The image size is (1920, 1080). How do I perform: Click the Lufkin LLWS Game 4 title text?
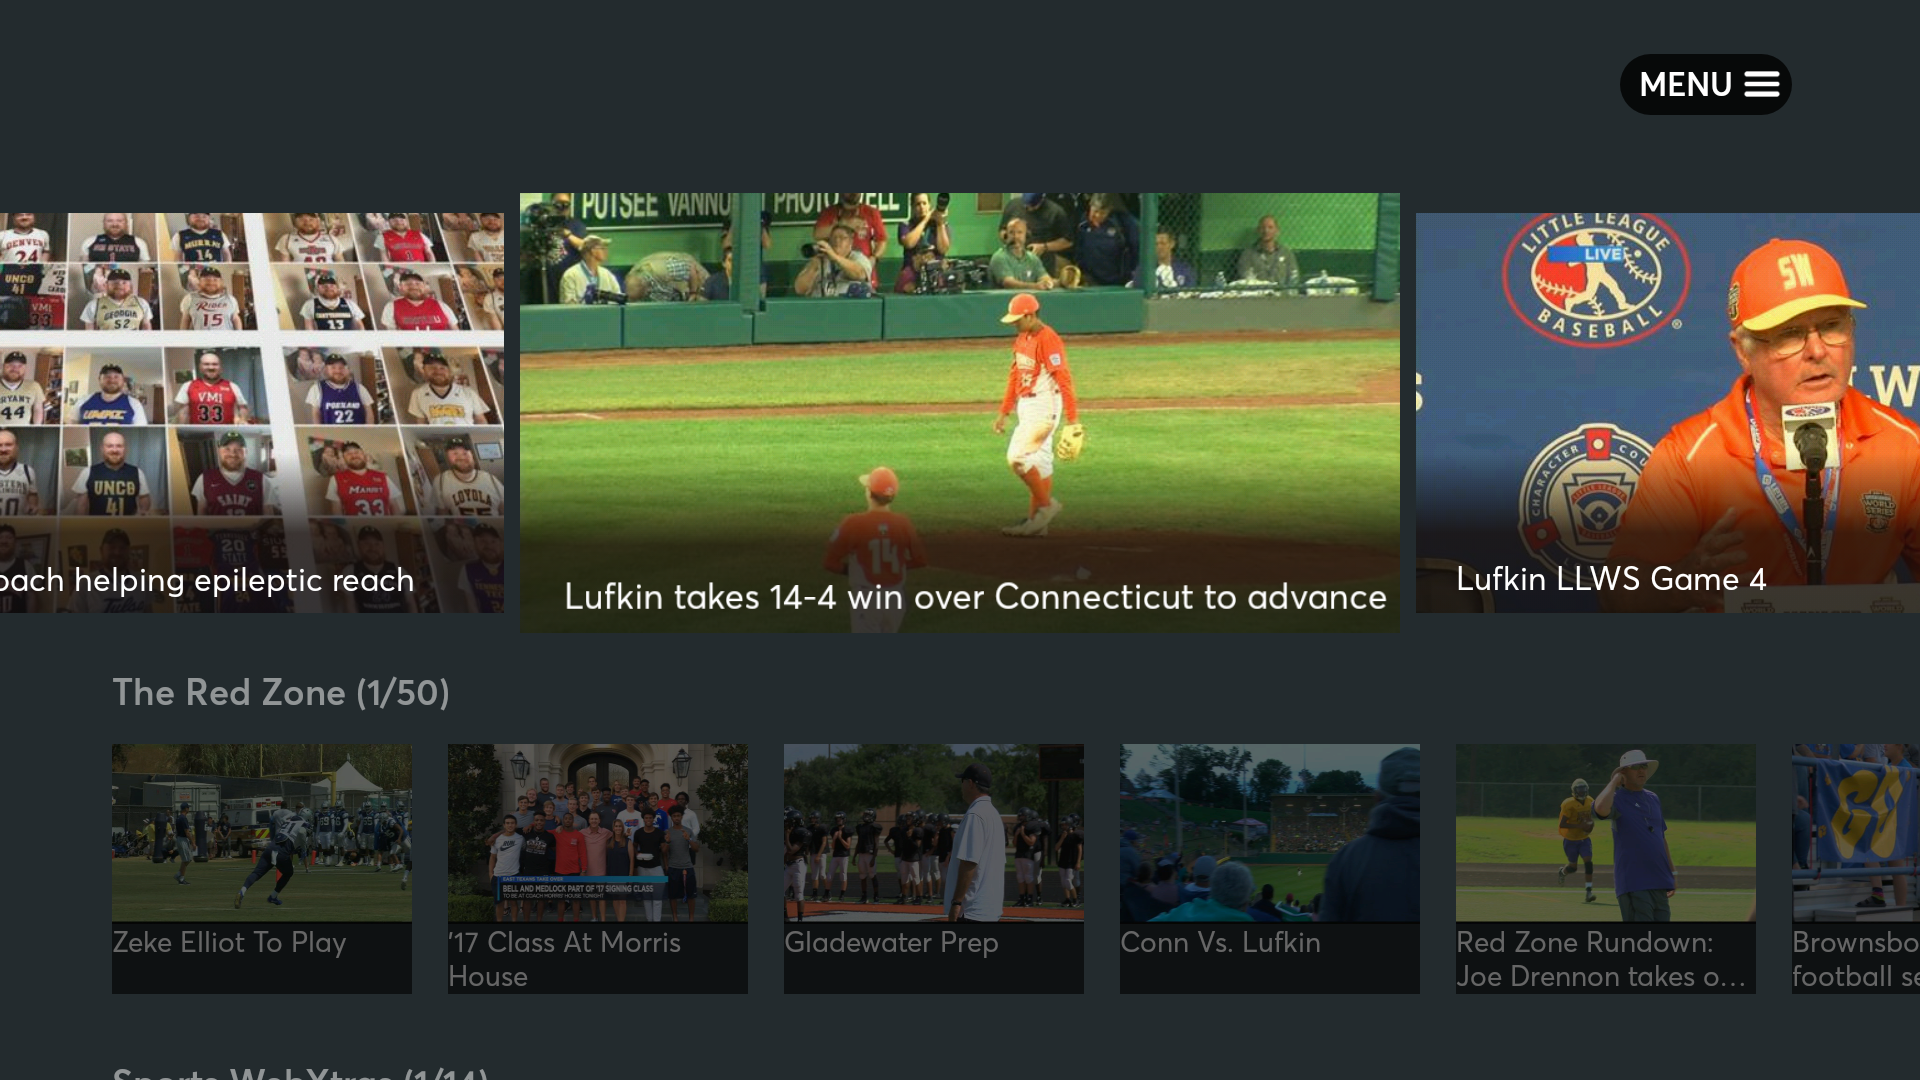(x=1611, y=579)
